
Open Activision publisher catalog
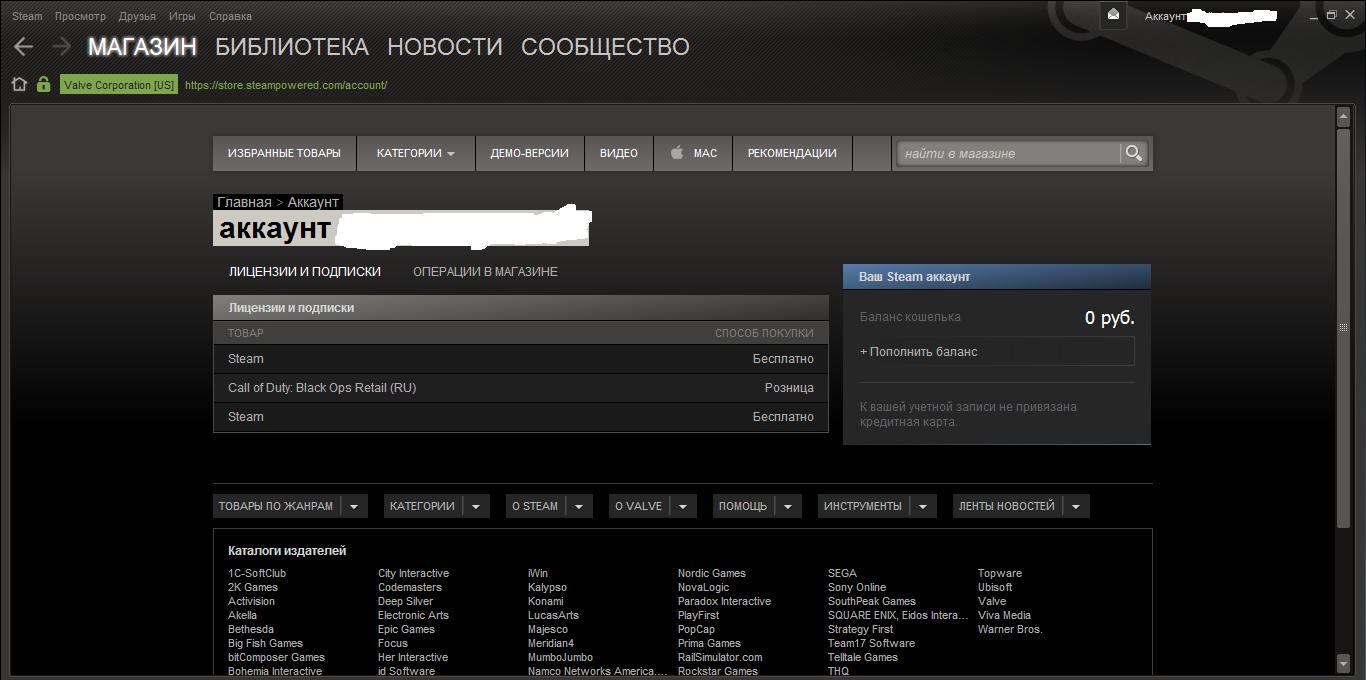(251, 601)
